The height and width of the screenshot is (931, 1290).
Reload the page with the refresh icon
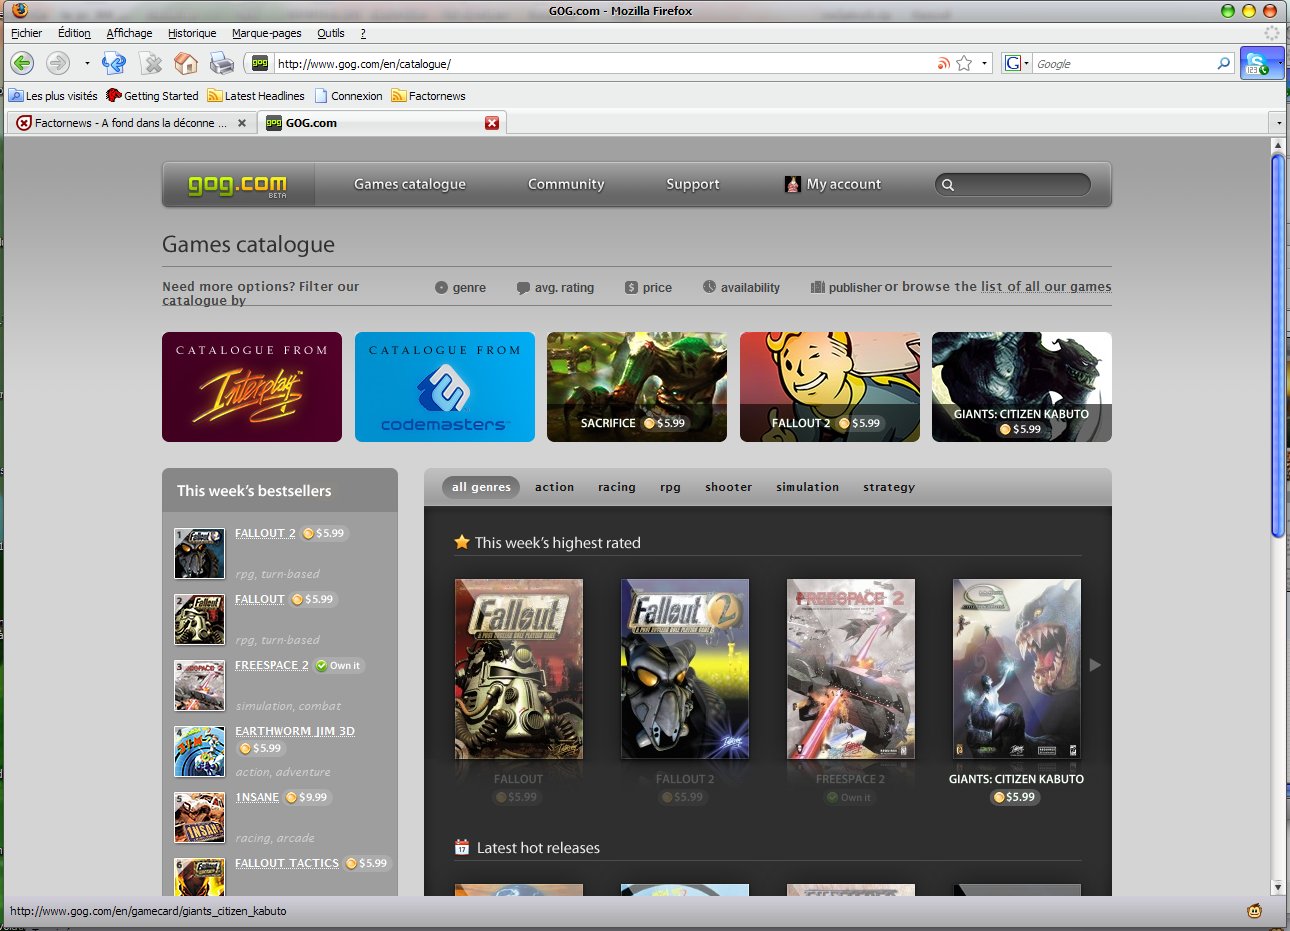[x=114, y=63]
